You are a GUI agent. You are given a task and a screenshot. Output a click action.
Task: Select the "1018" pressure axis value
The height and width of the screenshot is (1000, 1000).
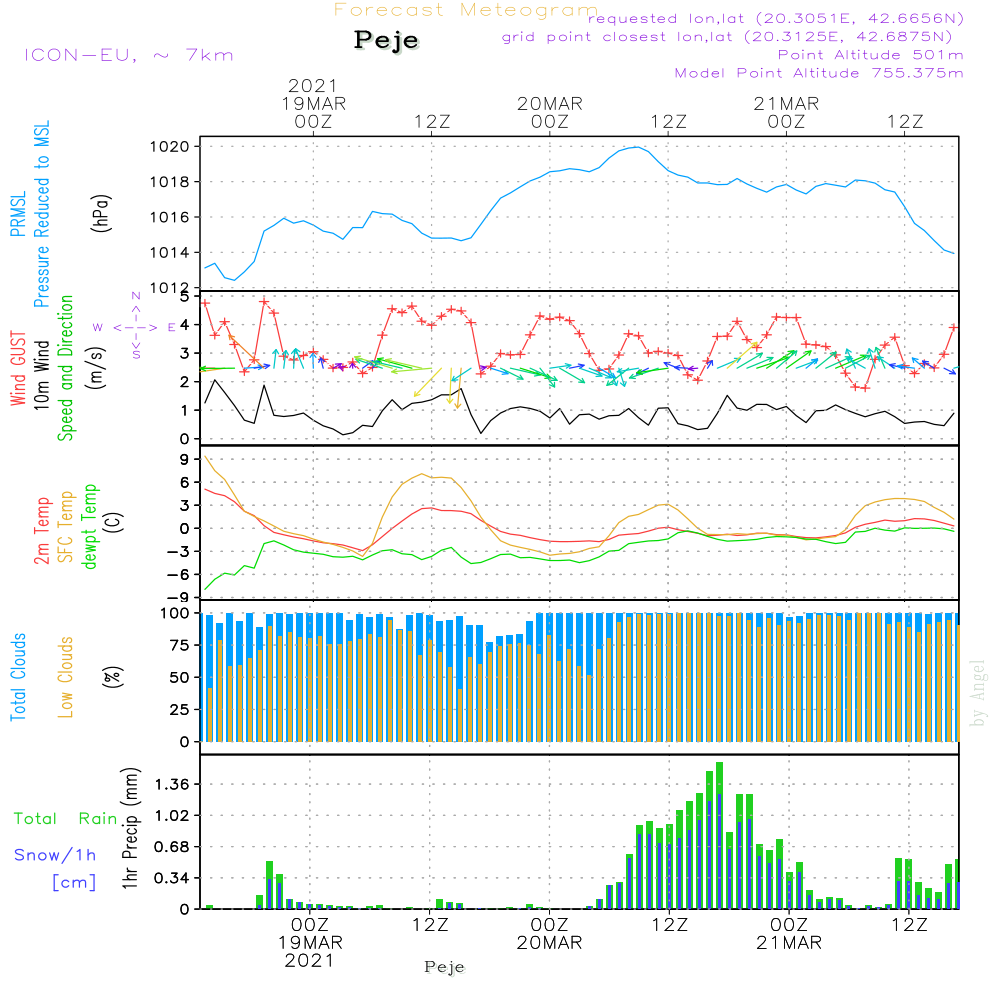point(170,182)
